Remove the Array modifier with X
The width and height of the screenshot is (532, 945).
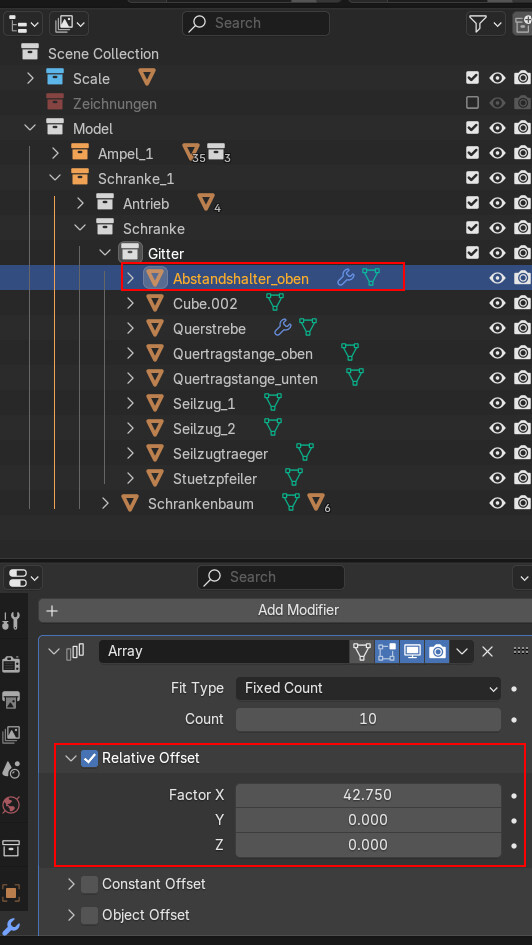click(487, 651)
